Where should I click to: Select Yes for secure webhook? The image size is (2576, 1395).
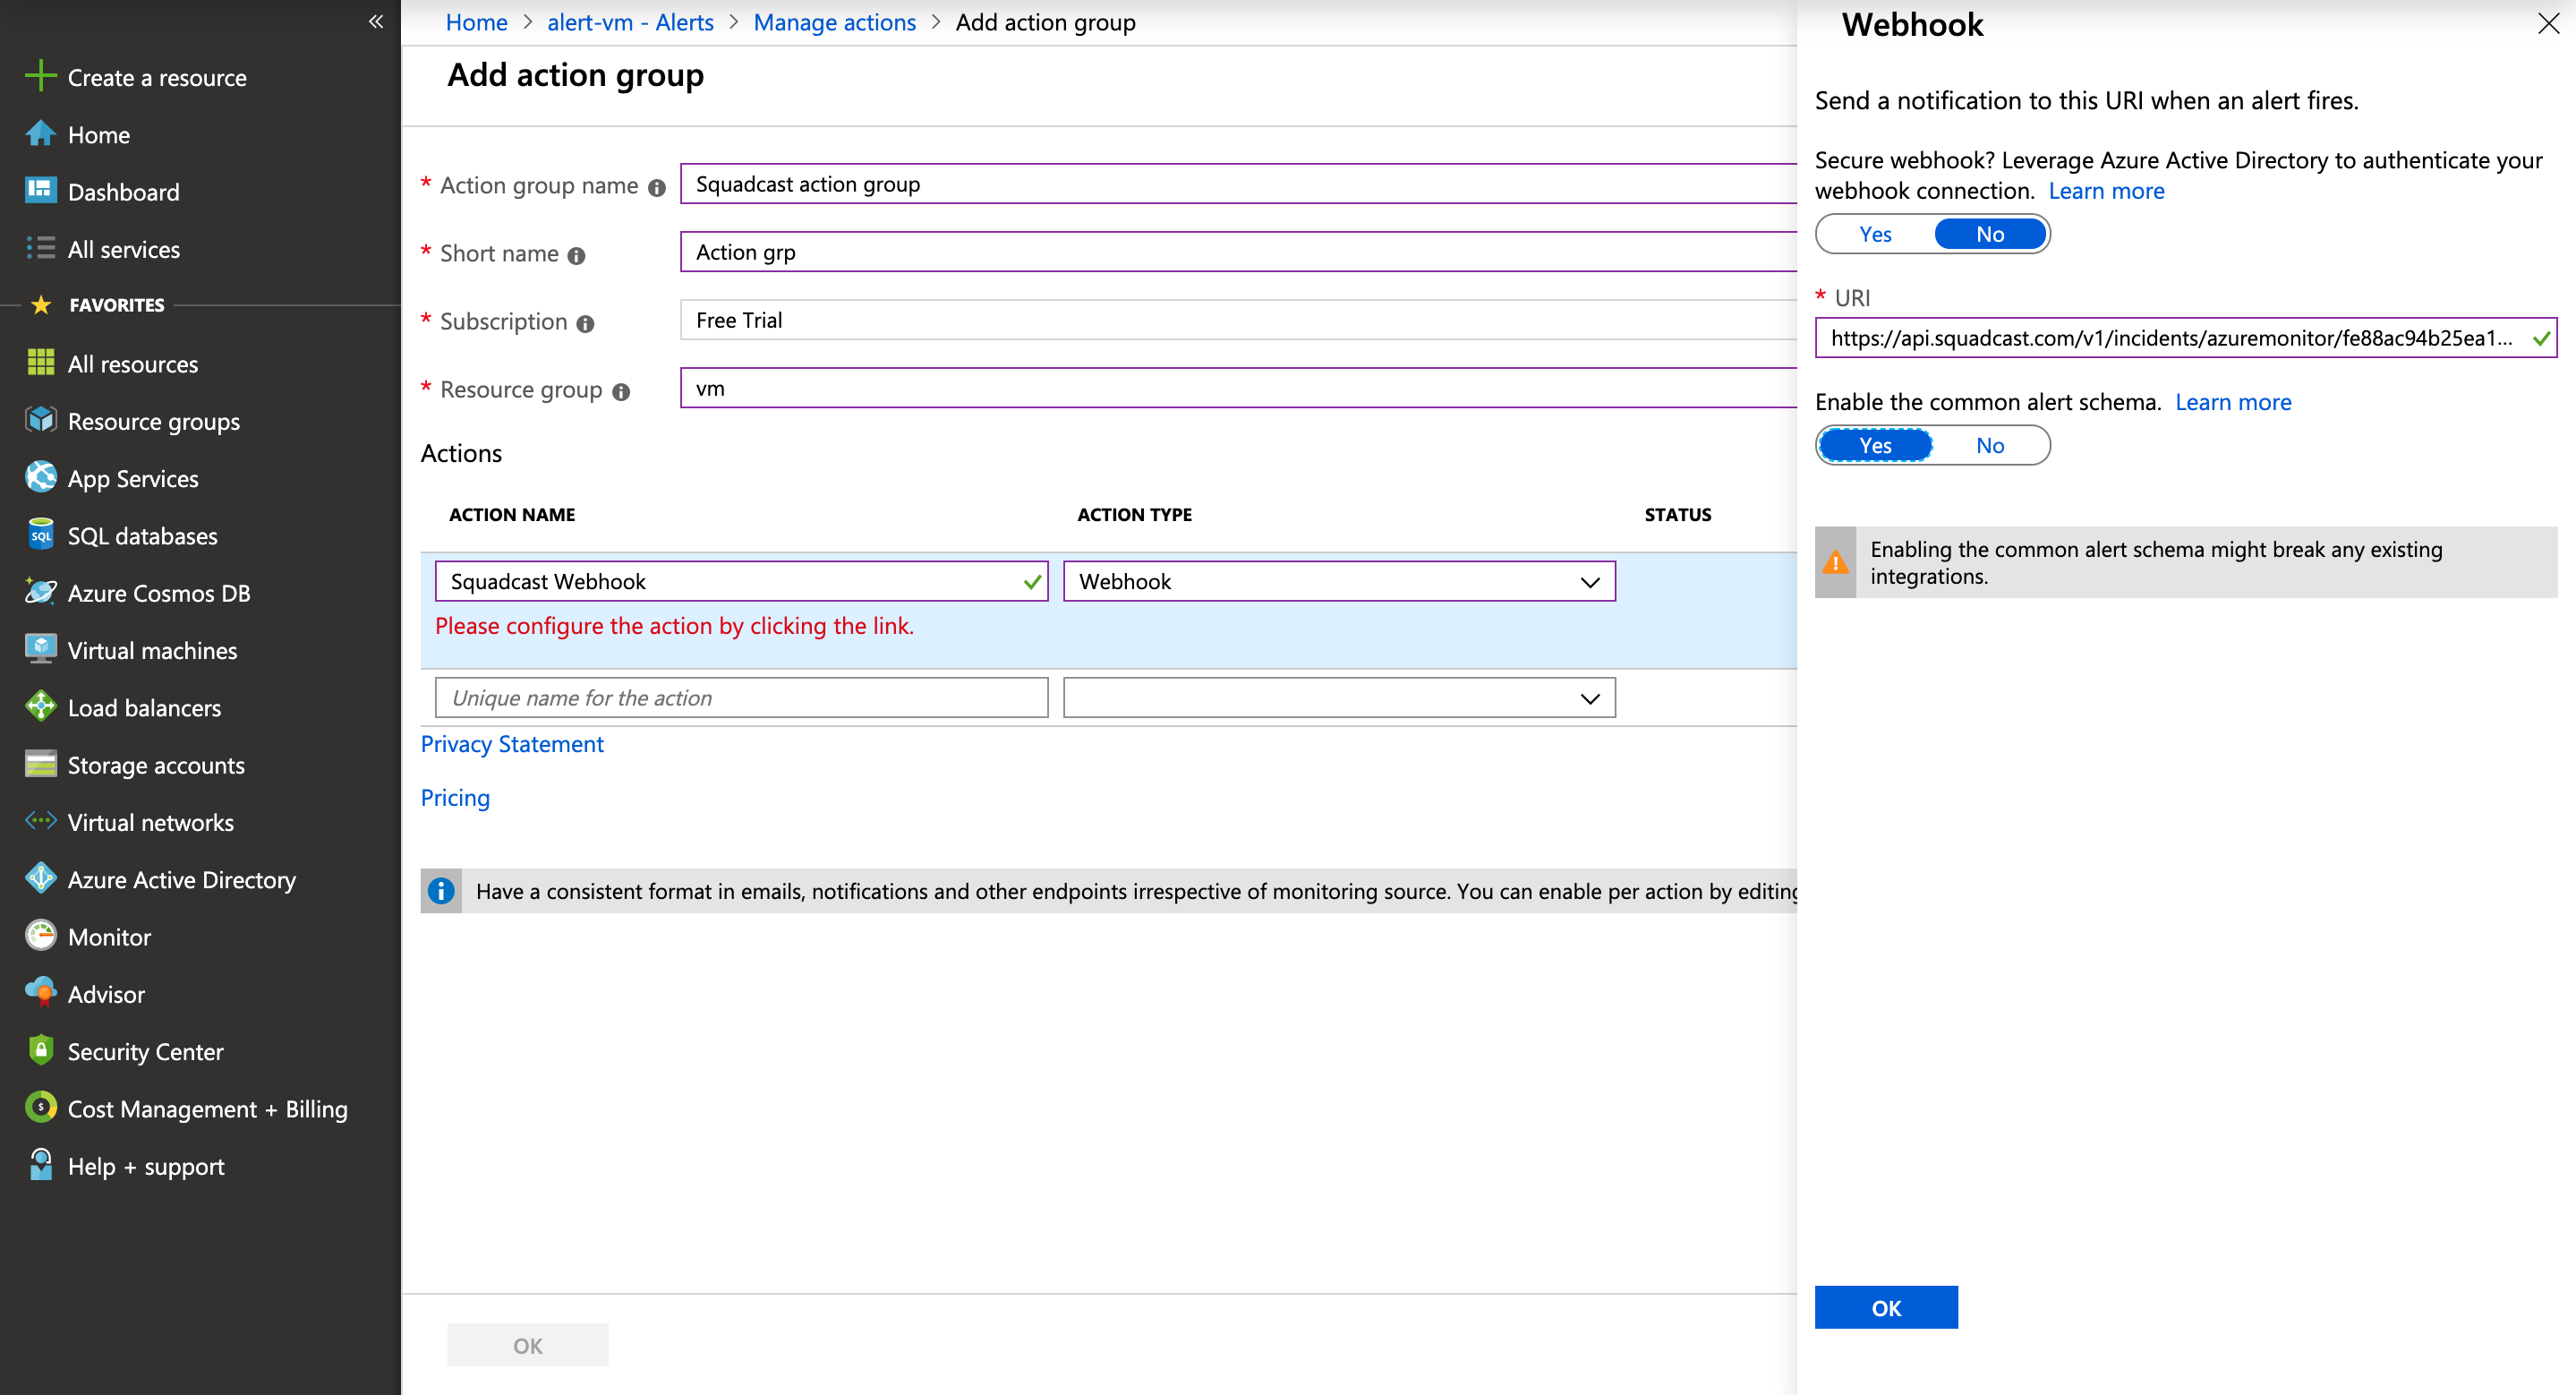pyautogui.click(x=1875, y=234)
